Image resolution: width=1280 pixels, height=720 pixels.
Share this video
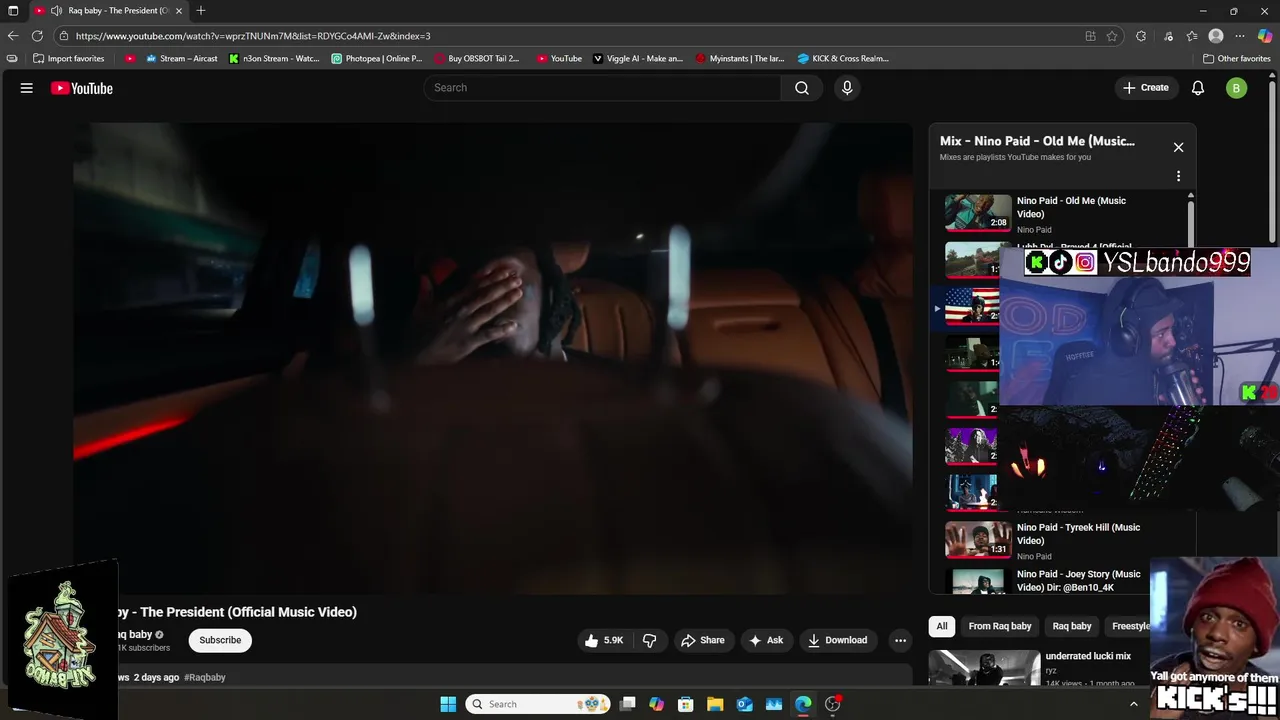coord(703,640)
